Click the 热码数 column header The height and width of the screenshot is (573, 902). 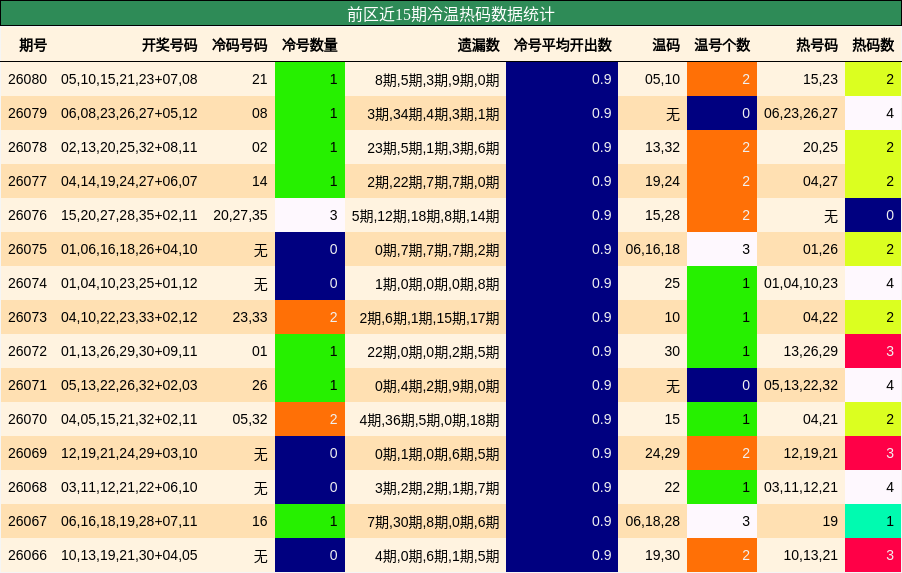(873, 45)
